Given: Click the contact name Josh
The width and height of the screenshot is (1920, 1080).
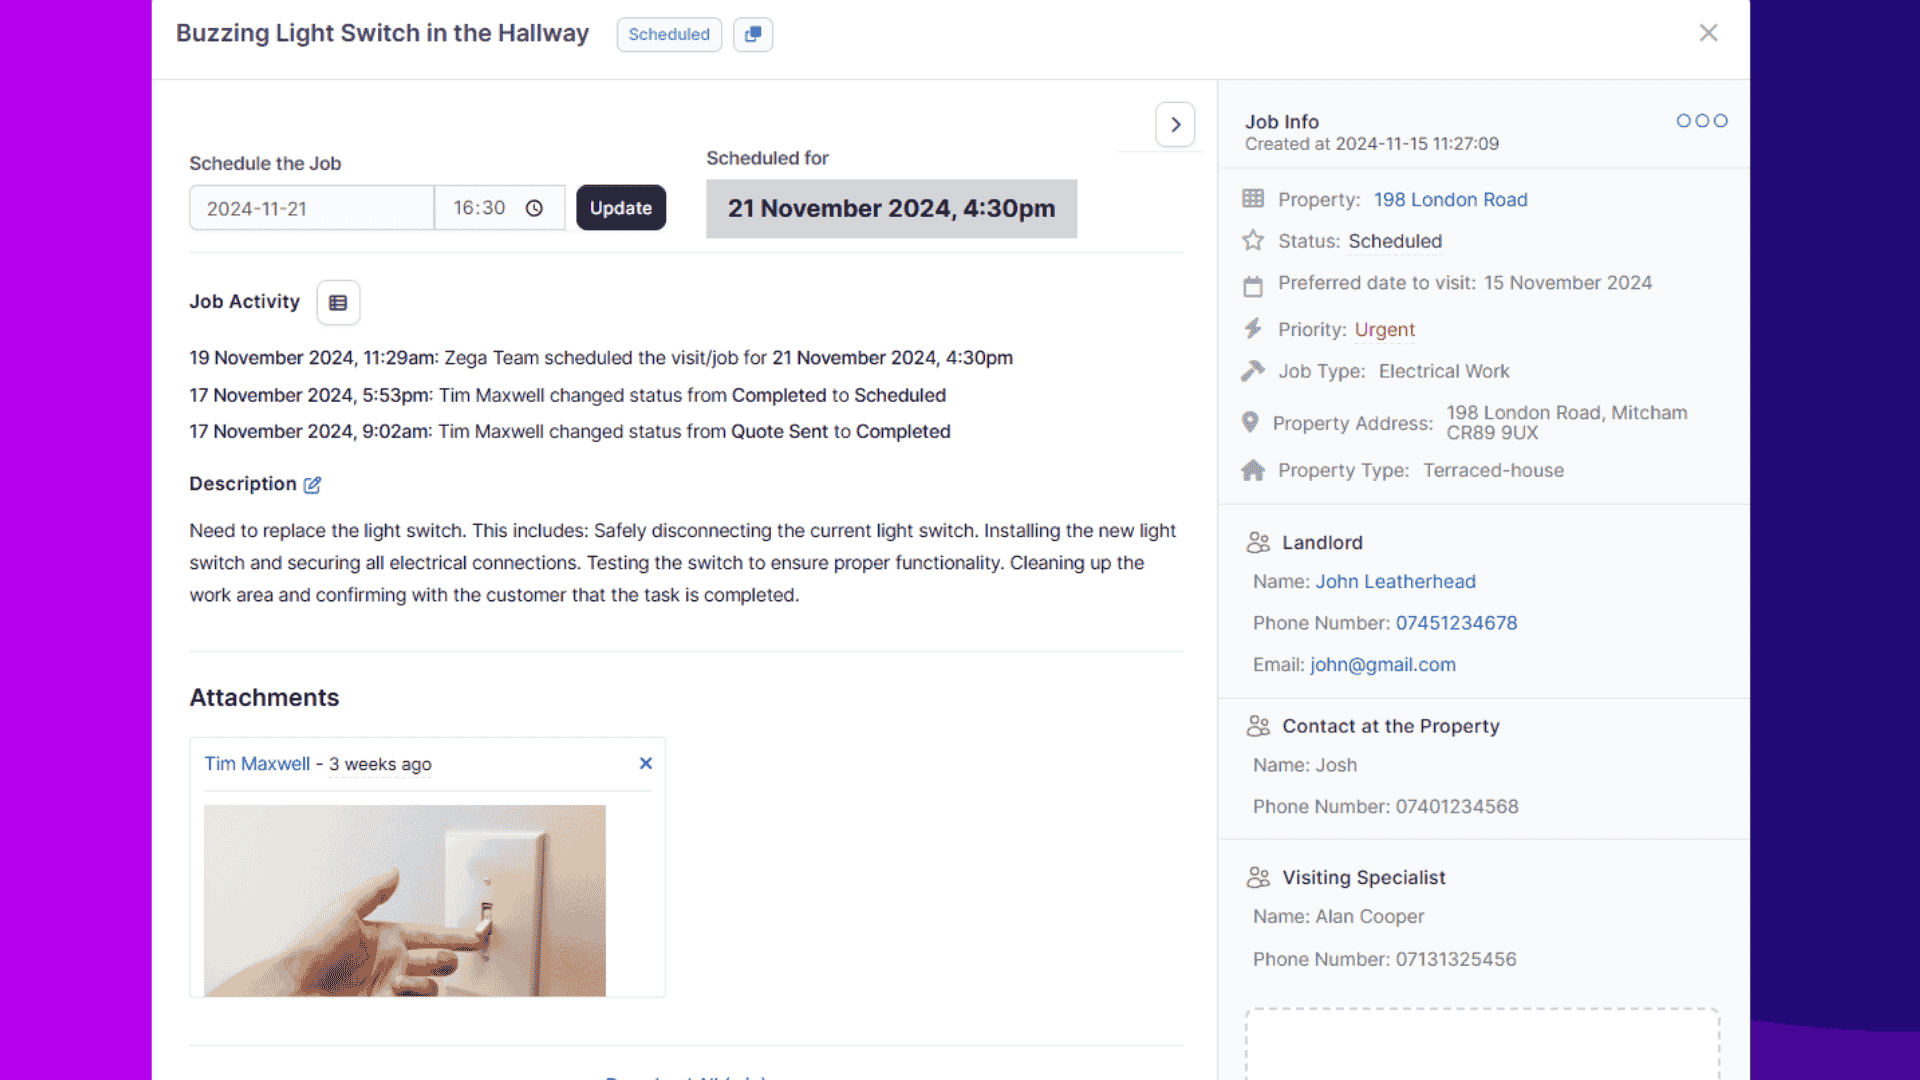Looking at the screenshot, I should pos(1336,766).
